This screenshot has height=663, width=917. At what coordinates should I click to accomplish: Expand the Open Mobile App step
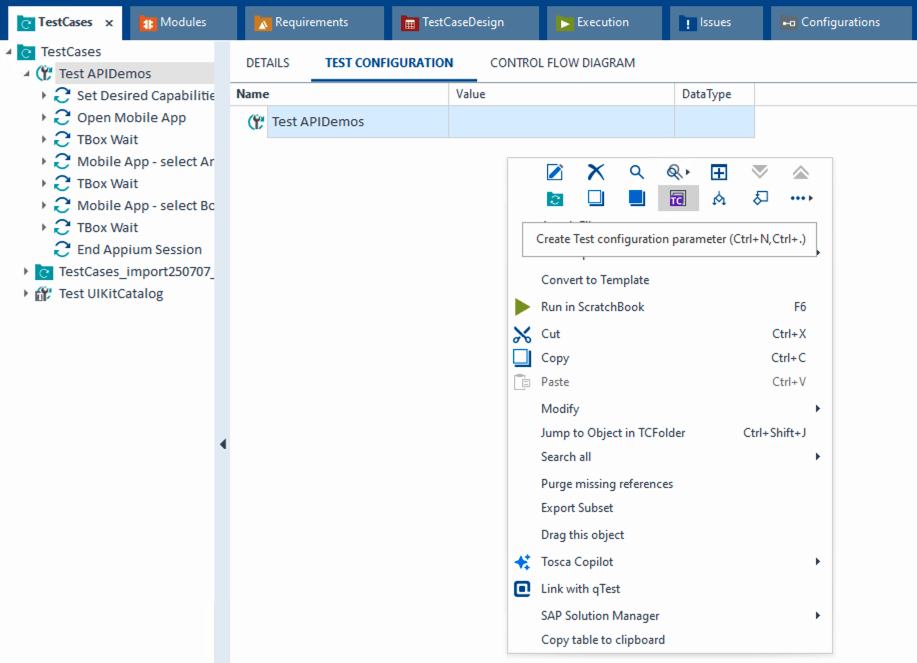(x=44, y=118)
